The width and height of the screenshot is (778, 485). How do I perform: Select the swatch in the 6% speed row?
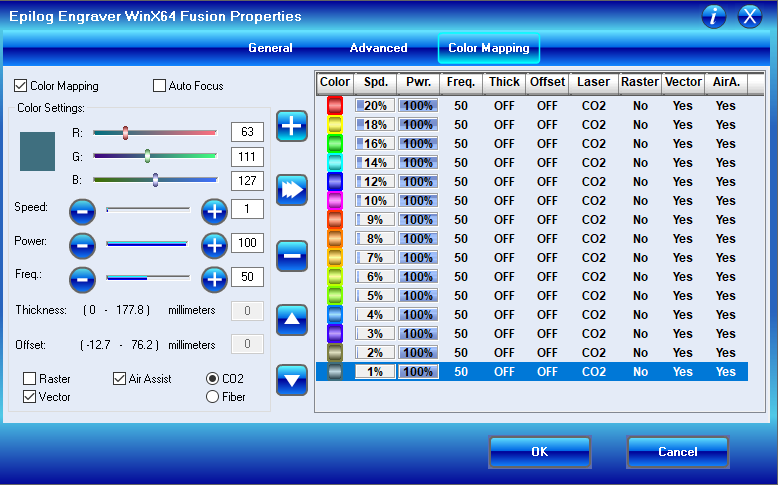[x=335, y=277]
